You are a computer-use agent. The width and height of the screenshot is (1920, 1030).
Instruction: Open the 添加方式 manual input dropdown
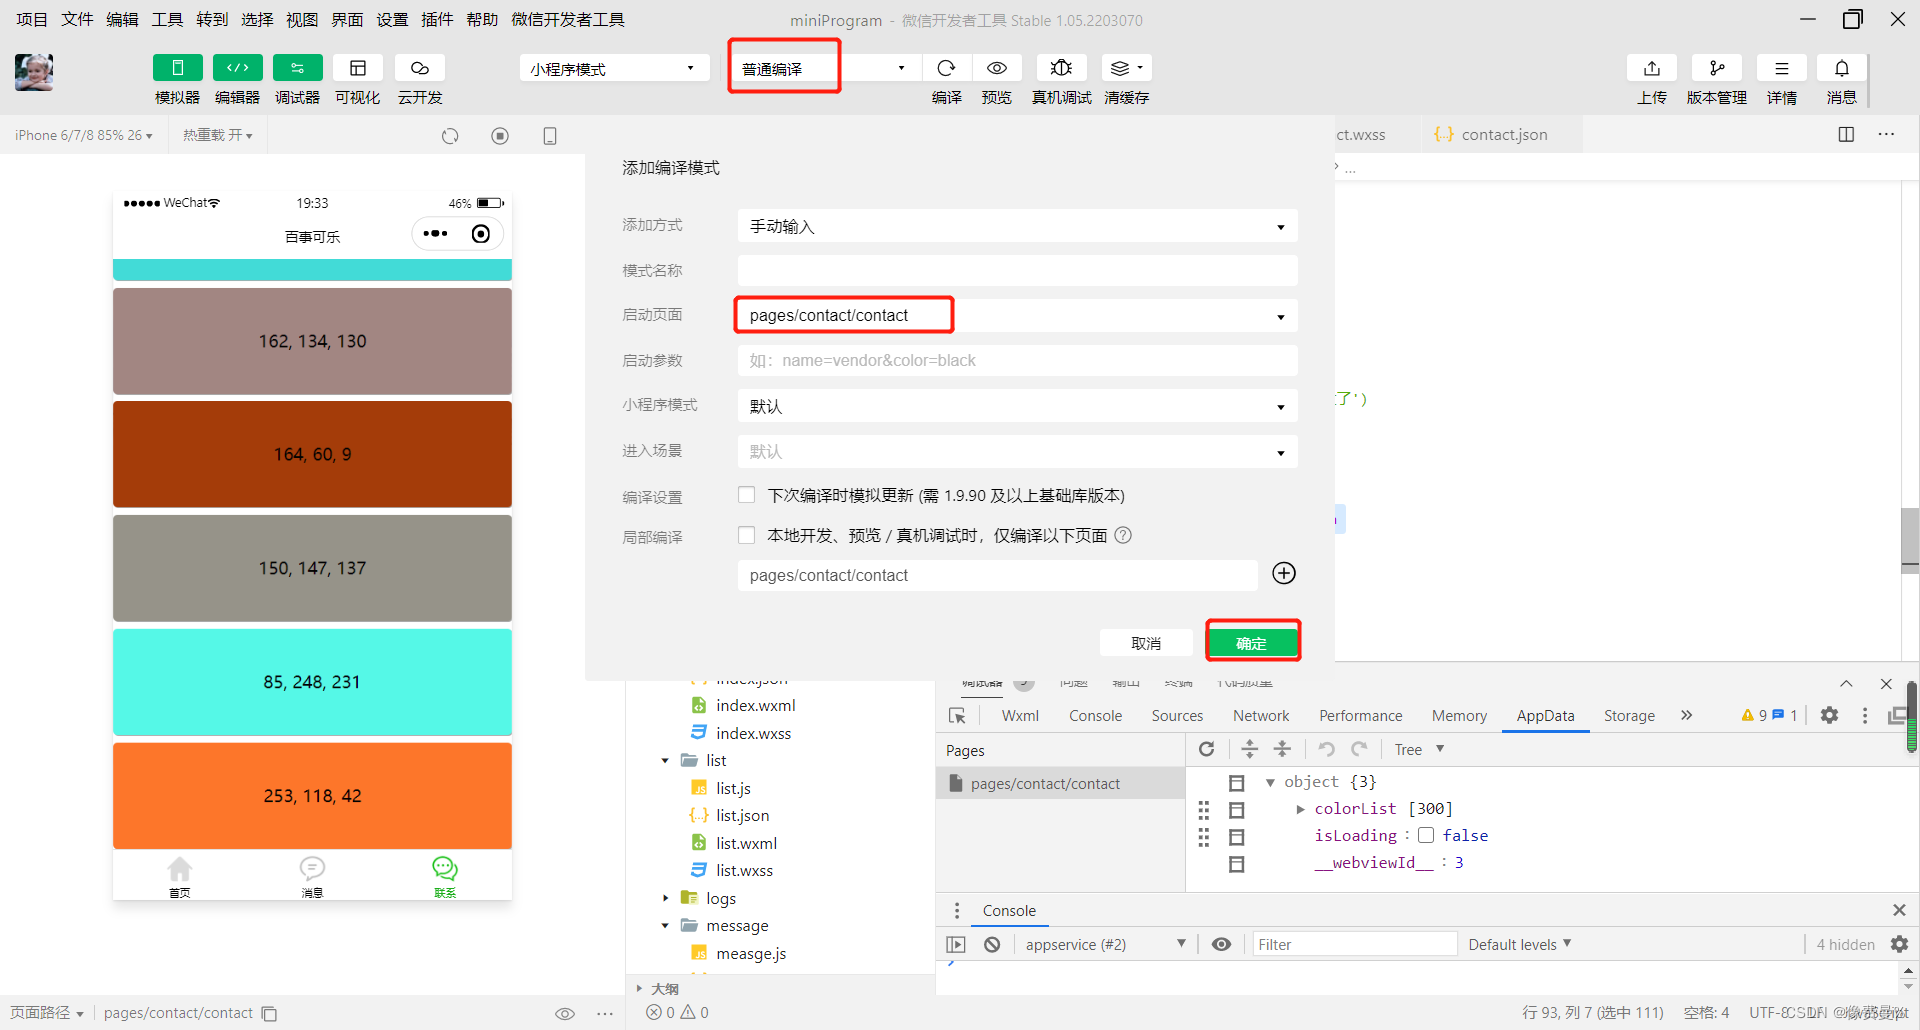point(1017,226)
